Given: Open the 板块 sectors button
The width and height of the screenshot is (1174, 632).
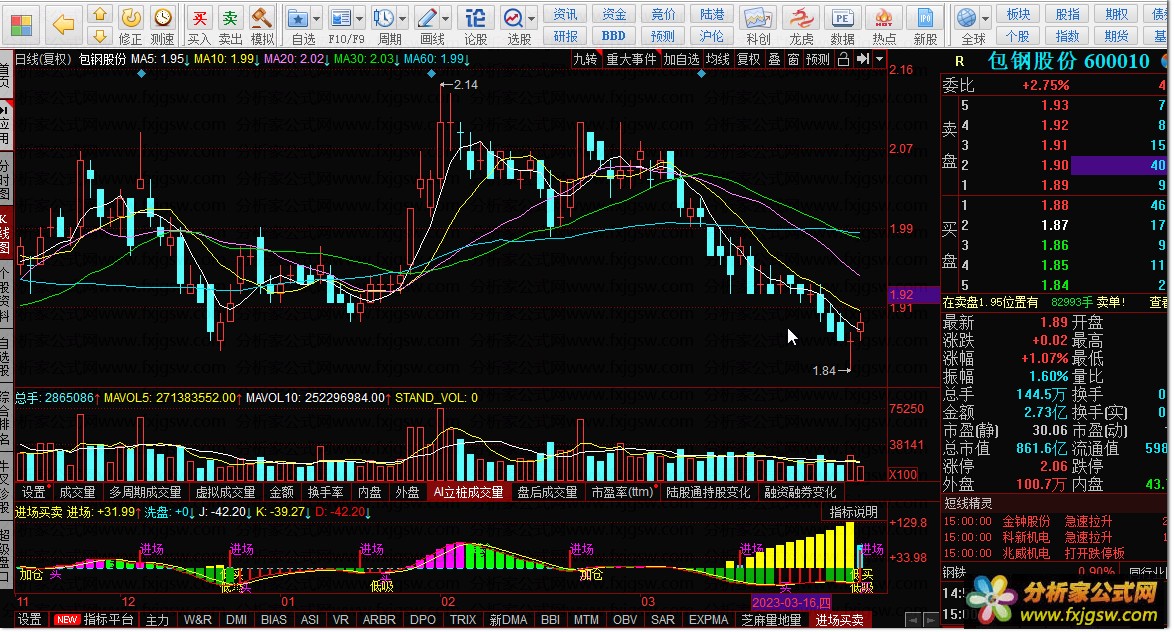Looking at the screenshot, I should coord(1018,14).
